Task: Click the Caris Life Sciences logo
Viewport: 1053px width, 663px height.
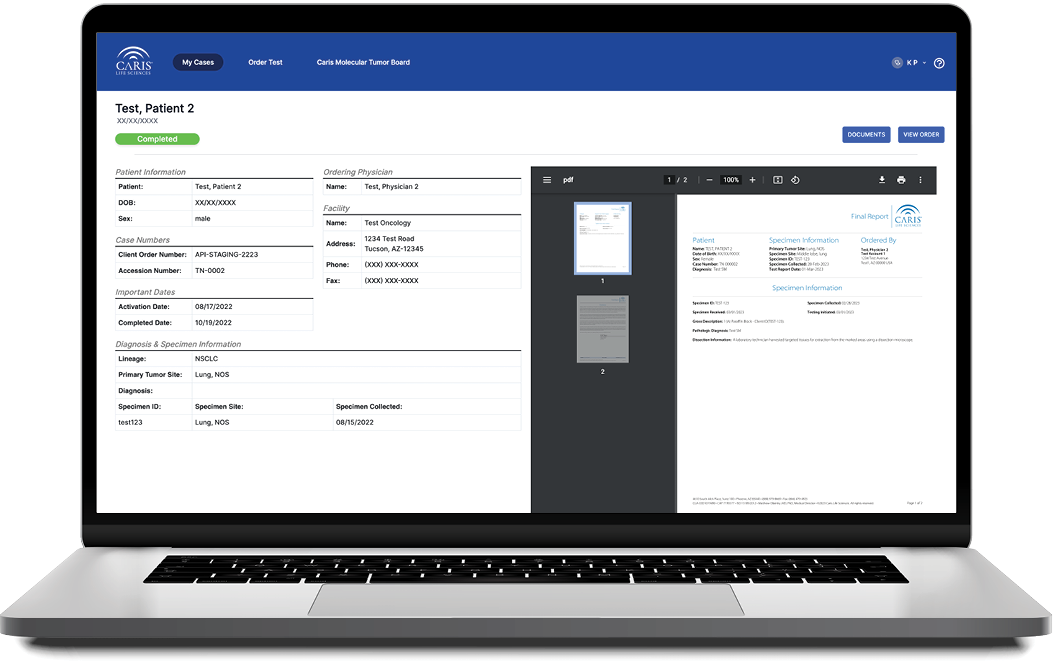Action: click(133, 61)
